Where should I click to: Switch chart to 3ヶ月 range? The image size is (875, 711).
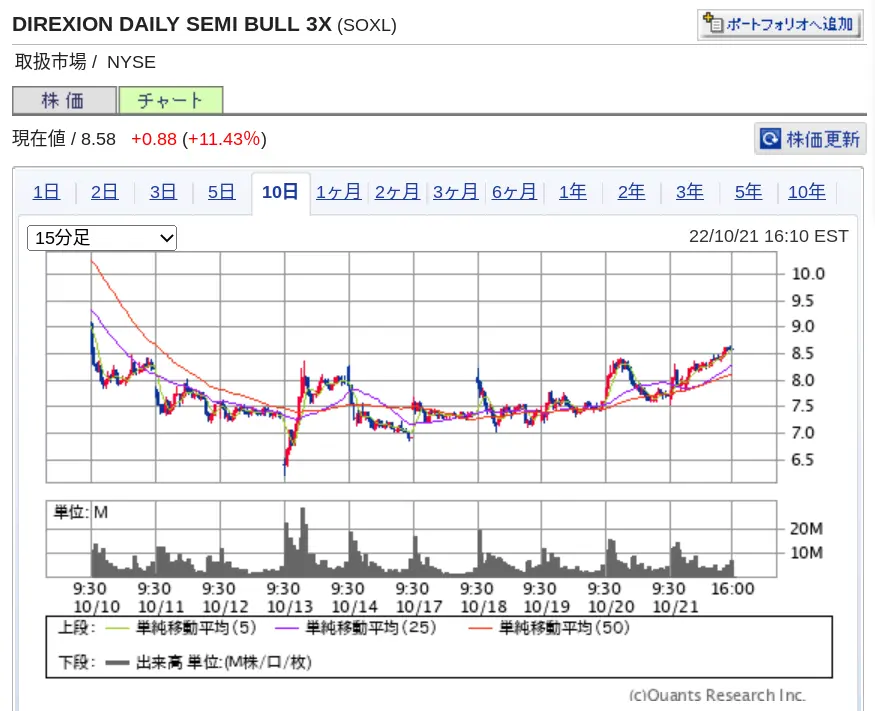(456, 192)
